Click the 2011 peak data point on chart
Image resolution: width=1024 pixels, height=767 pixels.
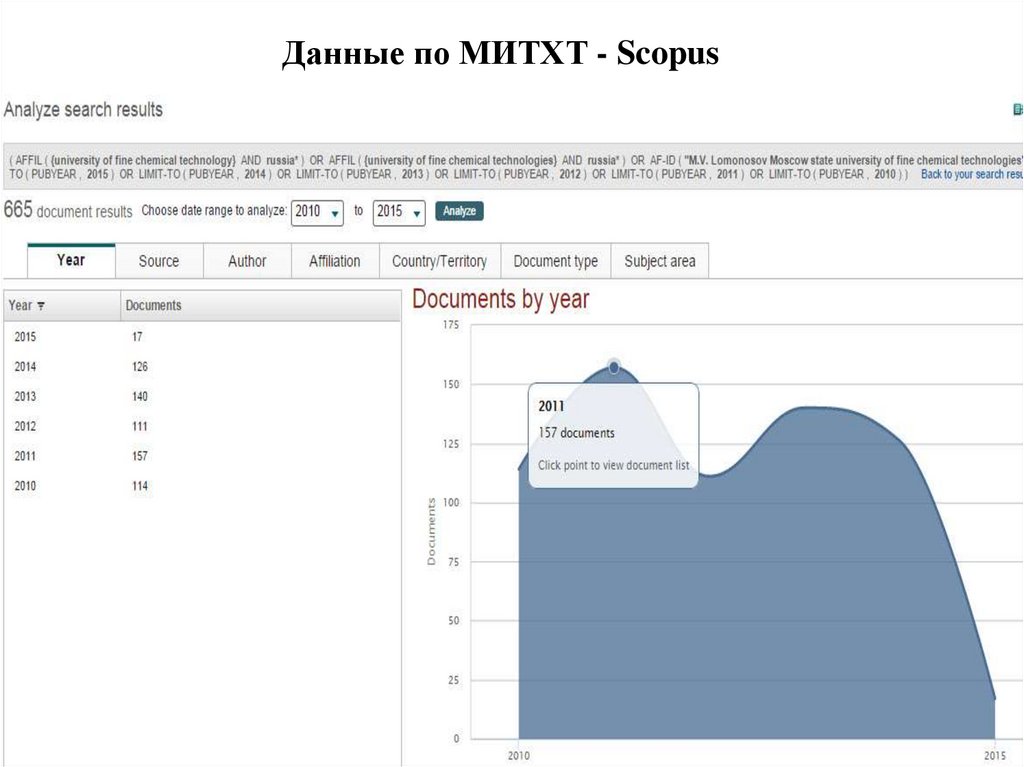tap(614, 367)
